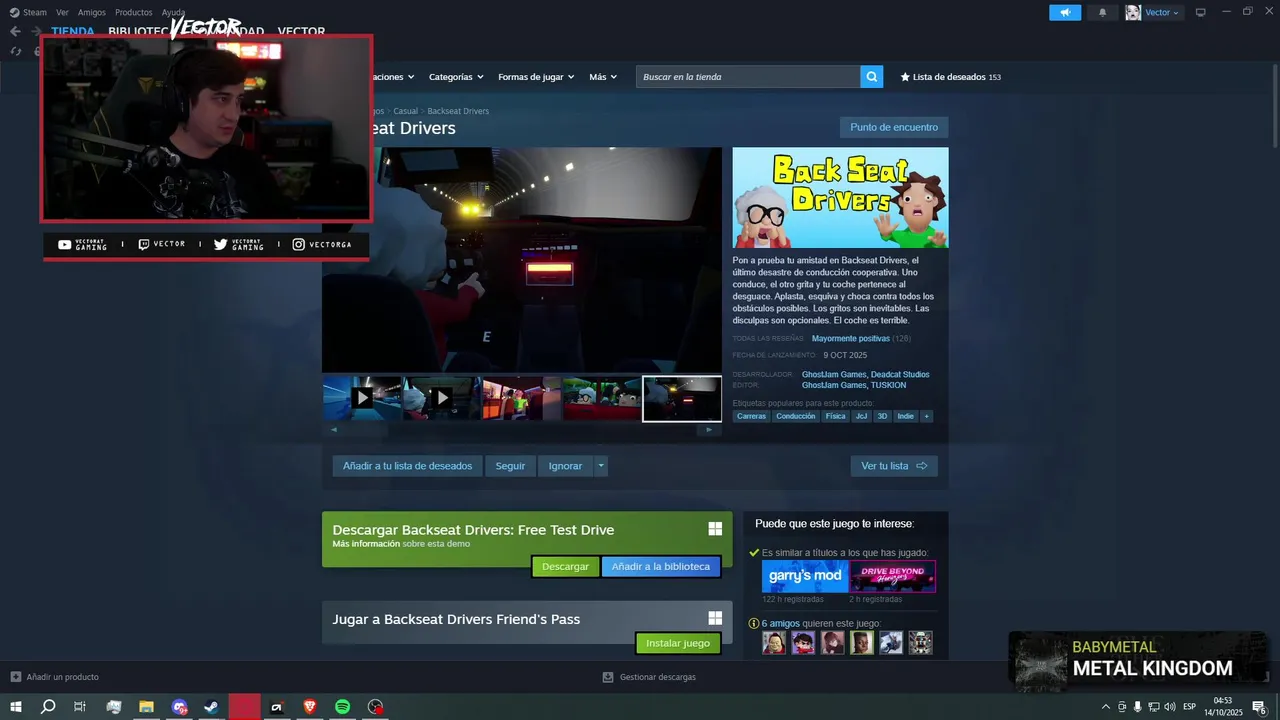The height and width of the screenshot is (720, 1280).
Task: Click the Física tag
Action: pos(835,416)
